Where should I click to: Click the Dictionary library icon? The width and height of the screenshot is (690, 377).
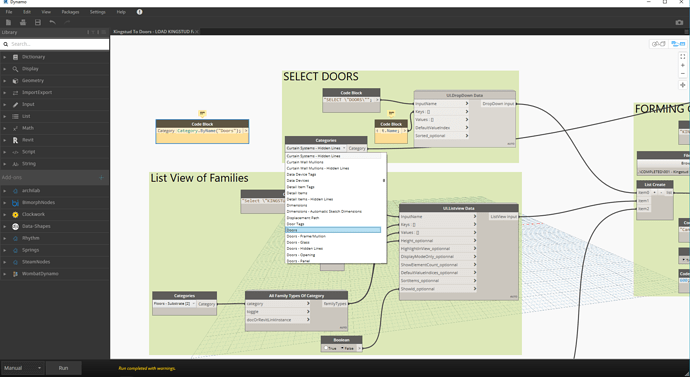[x=15, y=57]
